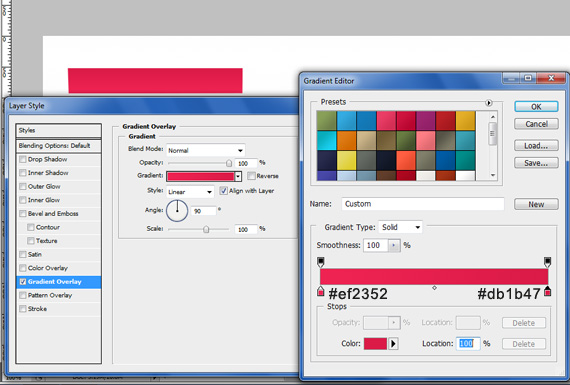570x385 pixels.
Task: Click the gradient Name input field
Action: 423,204
